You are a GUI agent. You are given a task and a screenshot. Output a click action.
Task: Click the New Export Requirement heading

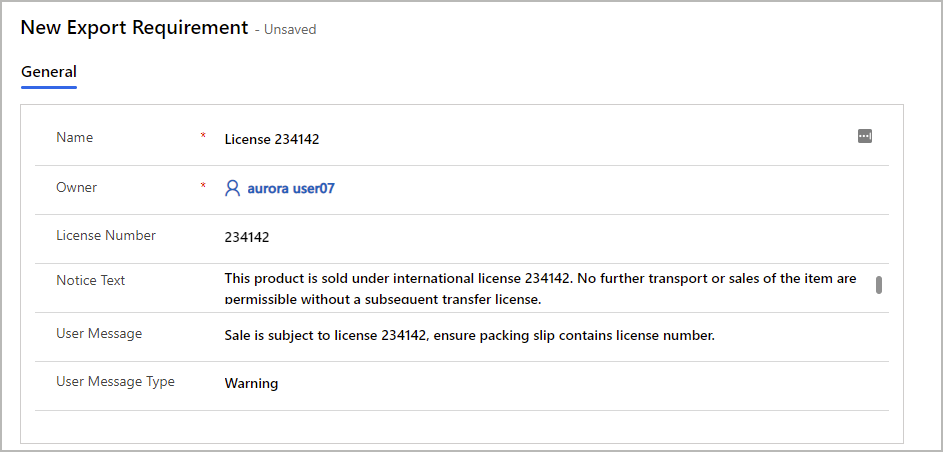pyautogui.click(x=134, y=28)
